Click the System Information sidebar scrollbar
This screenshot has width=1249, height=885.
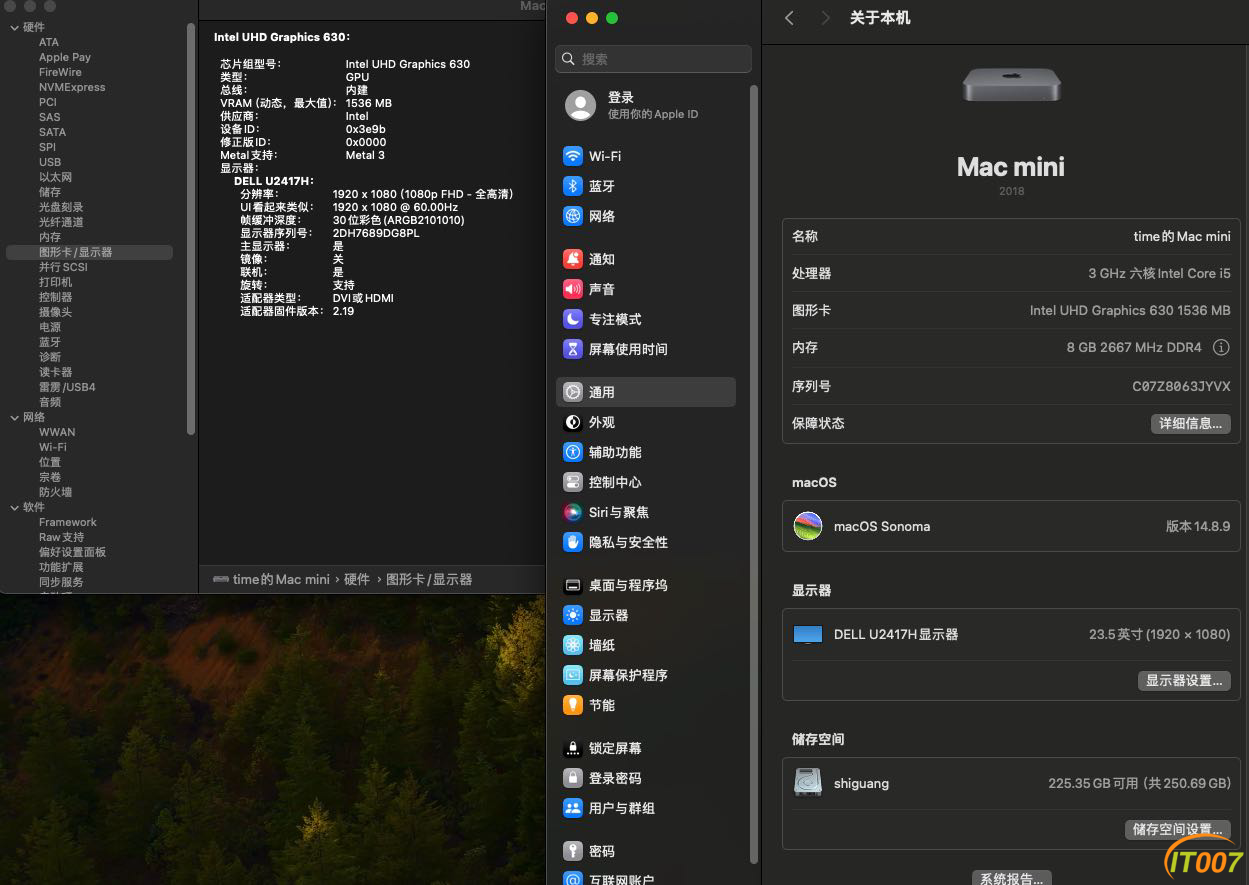pos(191,228)
